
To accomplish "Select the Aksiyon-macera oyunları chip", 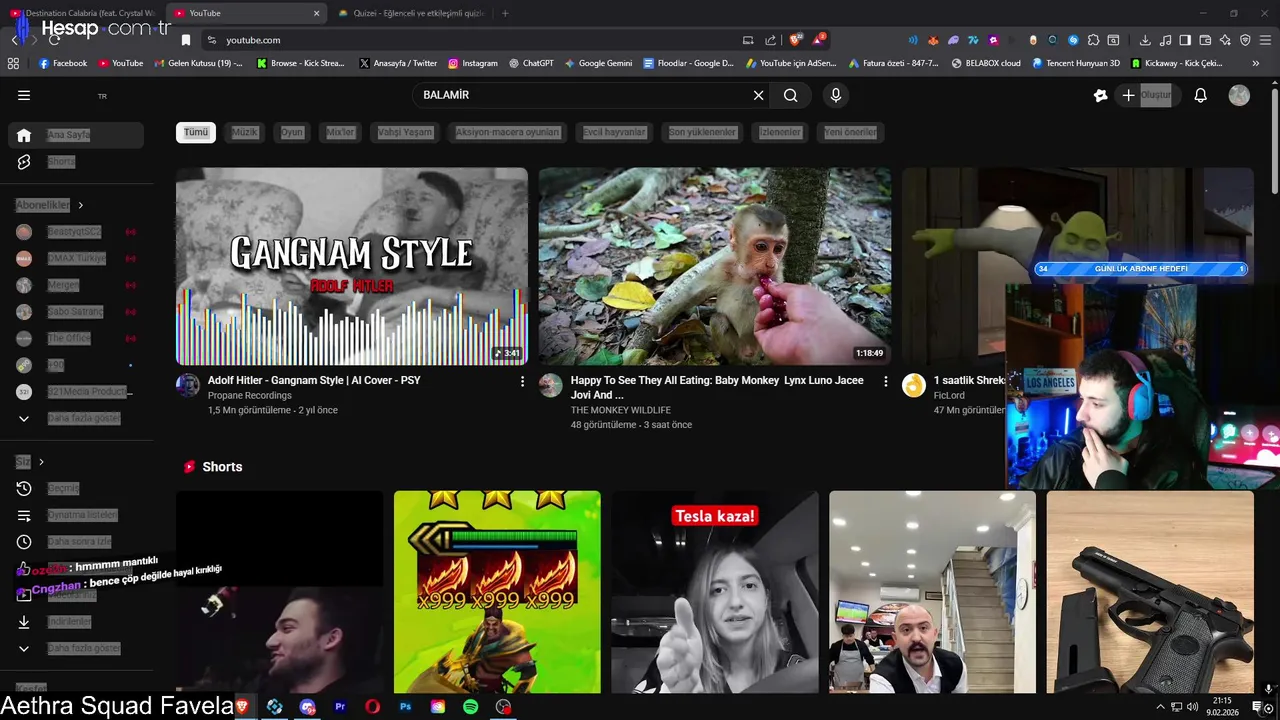I will point(508,132).
